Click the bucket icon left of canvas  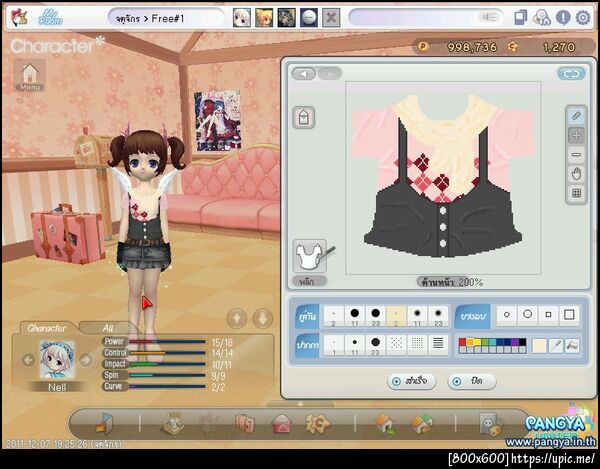(x=304, y=117)
